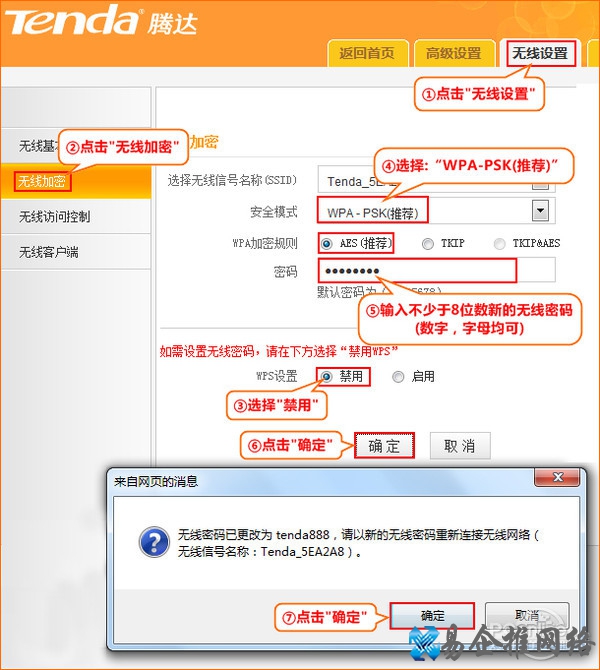Click the 选择无线信号名称(SSID) label
Viewport: 600px width, 670px height.
pos(232,180)
